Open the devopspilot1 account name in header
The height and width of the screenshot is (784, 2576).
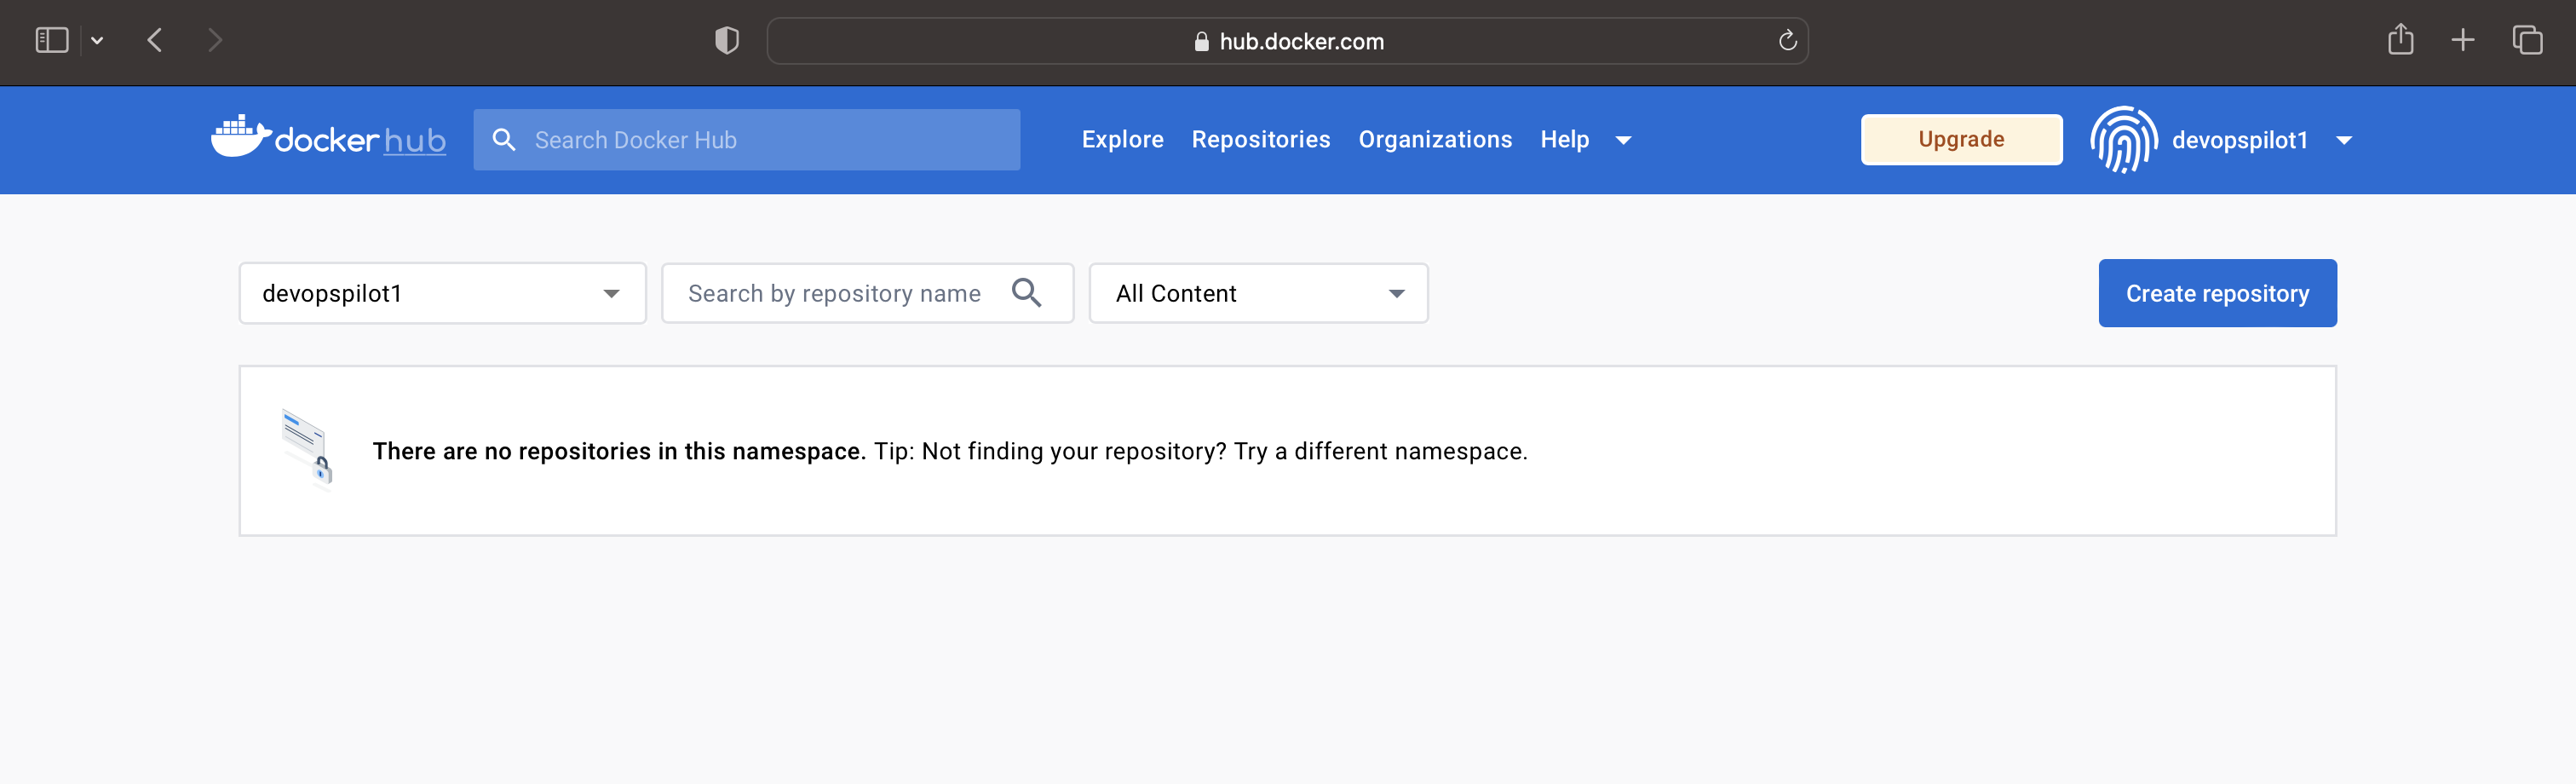pyautogui.click(x=2239, y=140)
